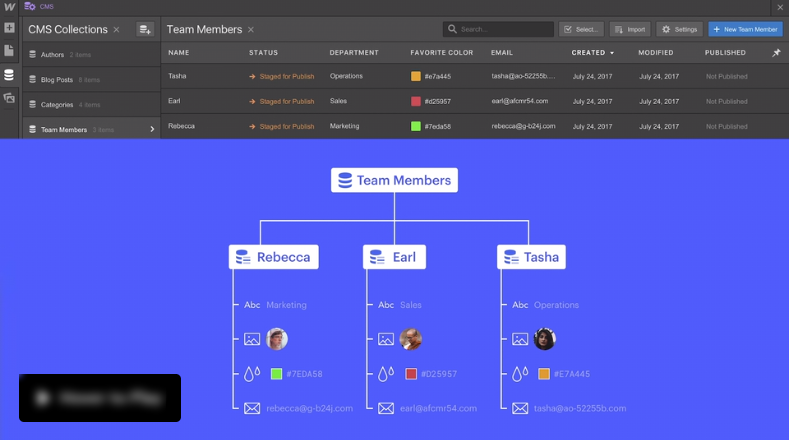This screenshot has width=790, height=440.
Task: Click the add new collection icon
Action: click(145, 30)
